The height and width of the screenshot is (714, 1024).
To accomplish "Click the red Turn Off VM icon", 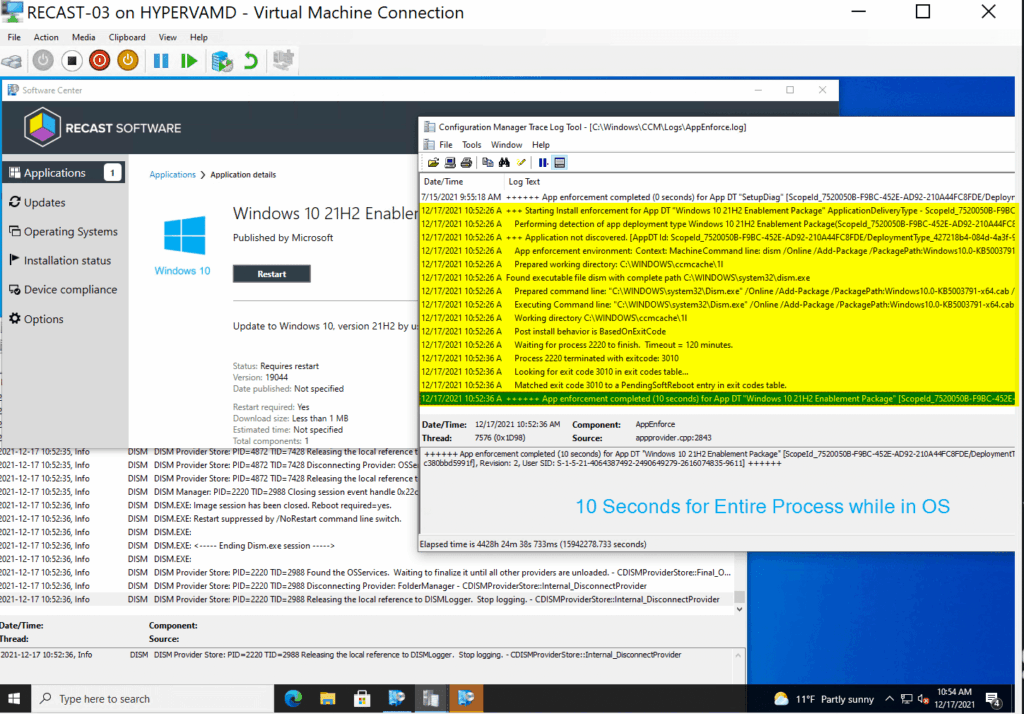I will click(x=100, y=61).
